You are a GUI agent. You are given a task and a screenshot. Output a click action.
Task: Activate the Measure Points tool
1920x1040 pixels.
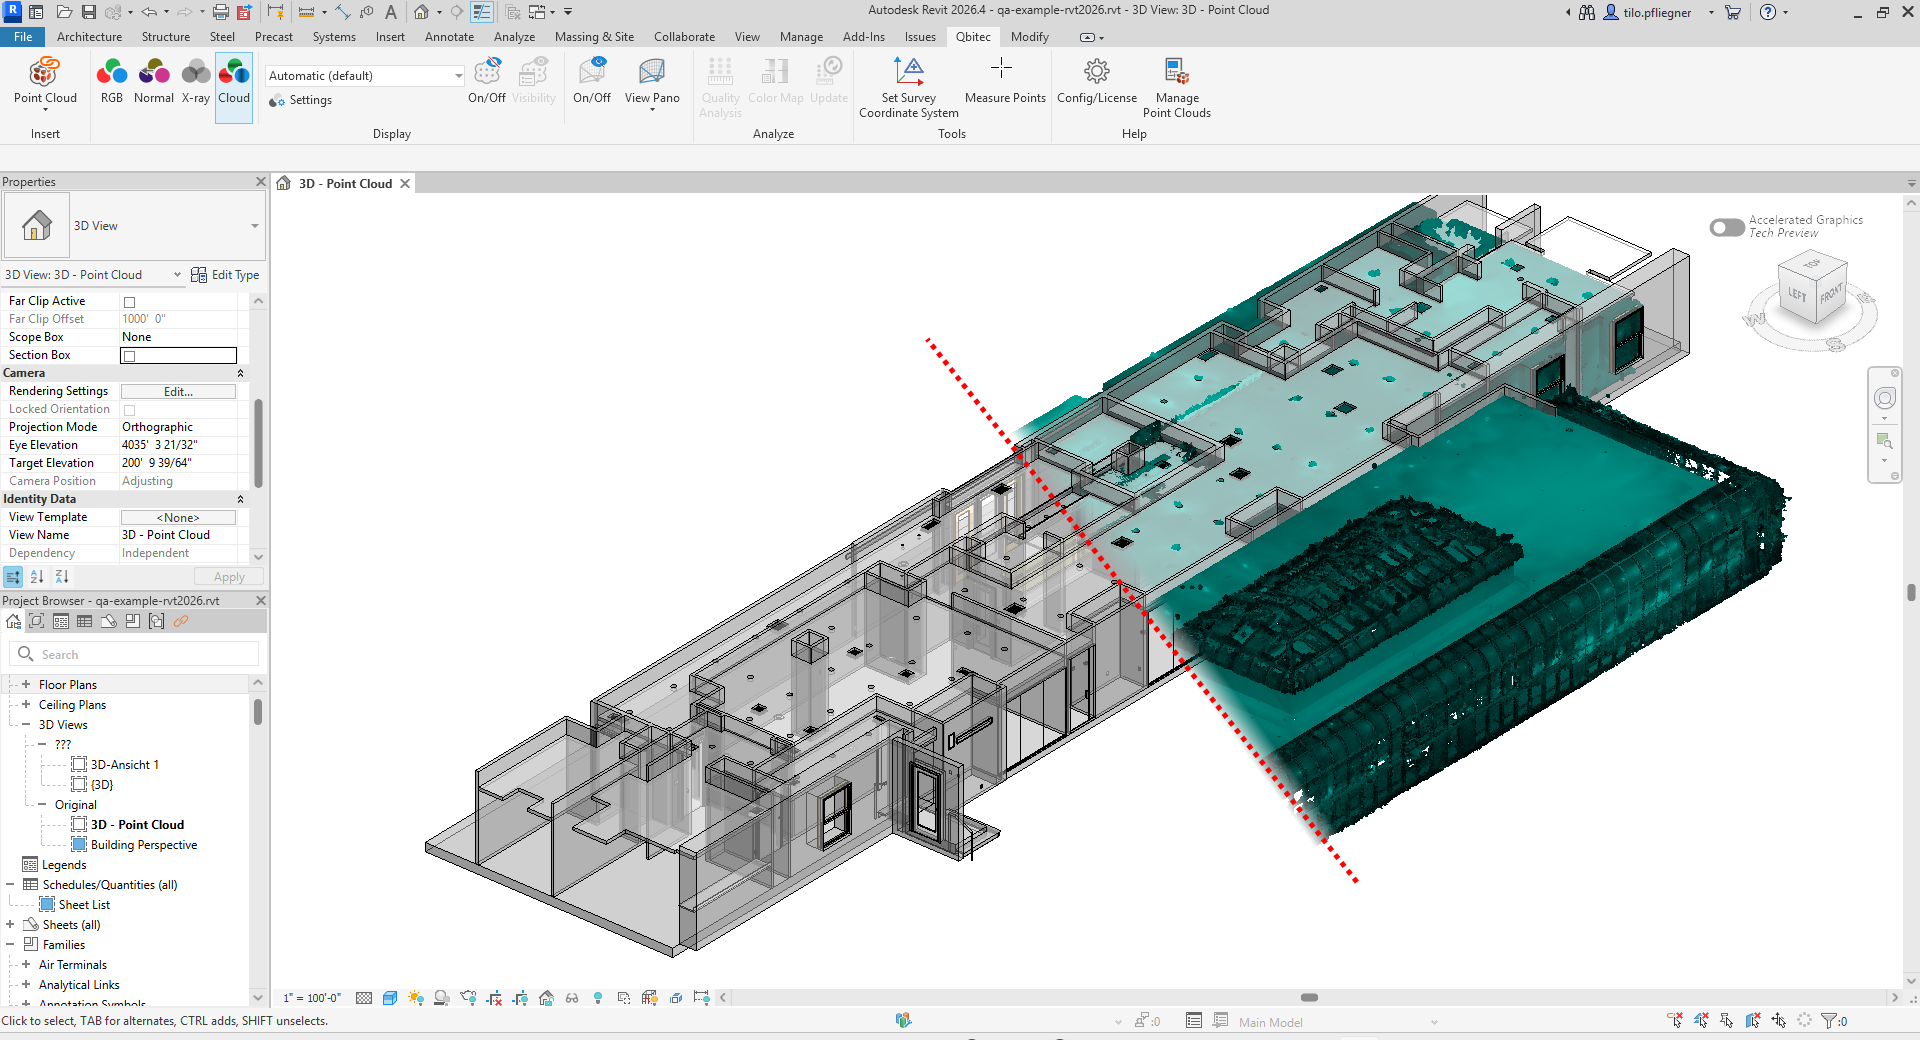[1005, 81]
